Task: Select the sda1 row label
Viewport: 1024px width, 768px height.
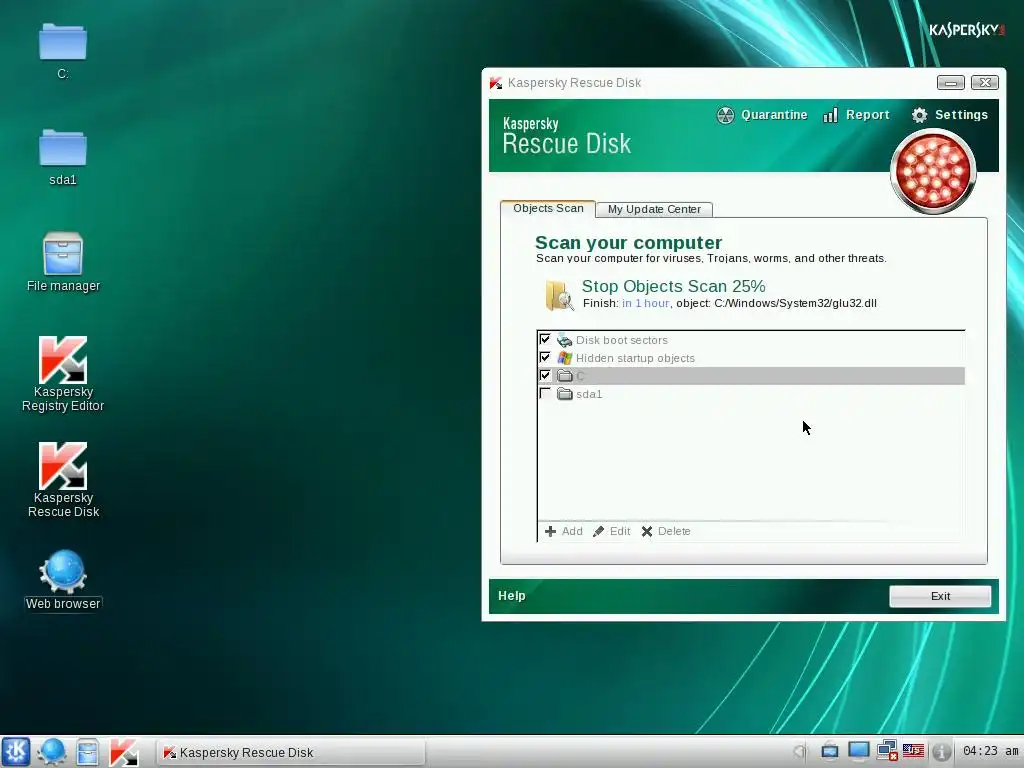Action: pos(589,394)
